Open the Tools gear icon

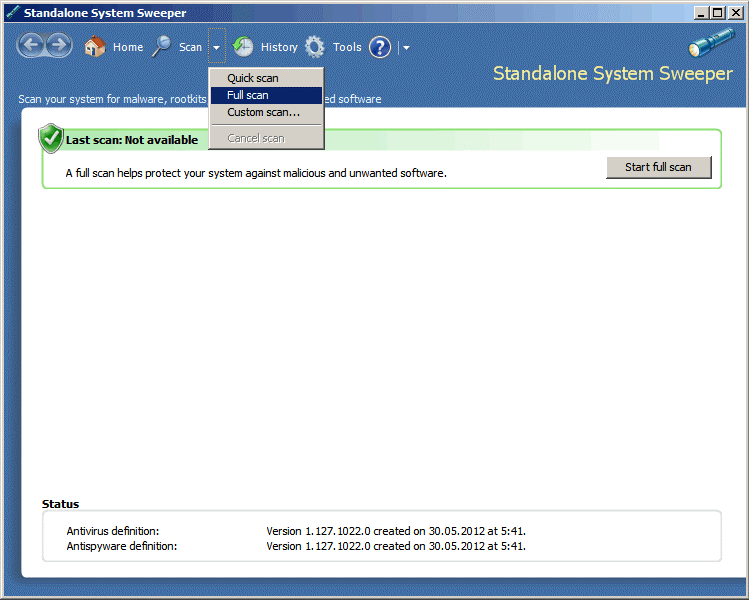(315, 47)
